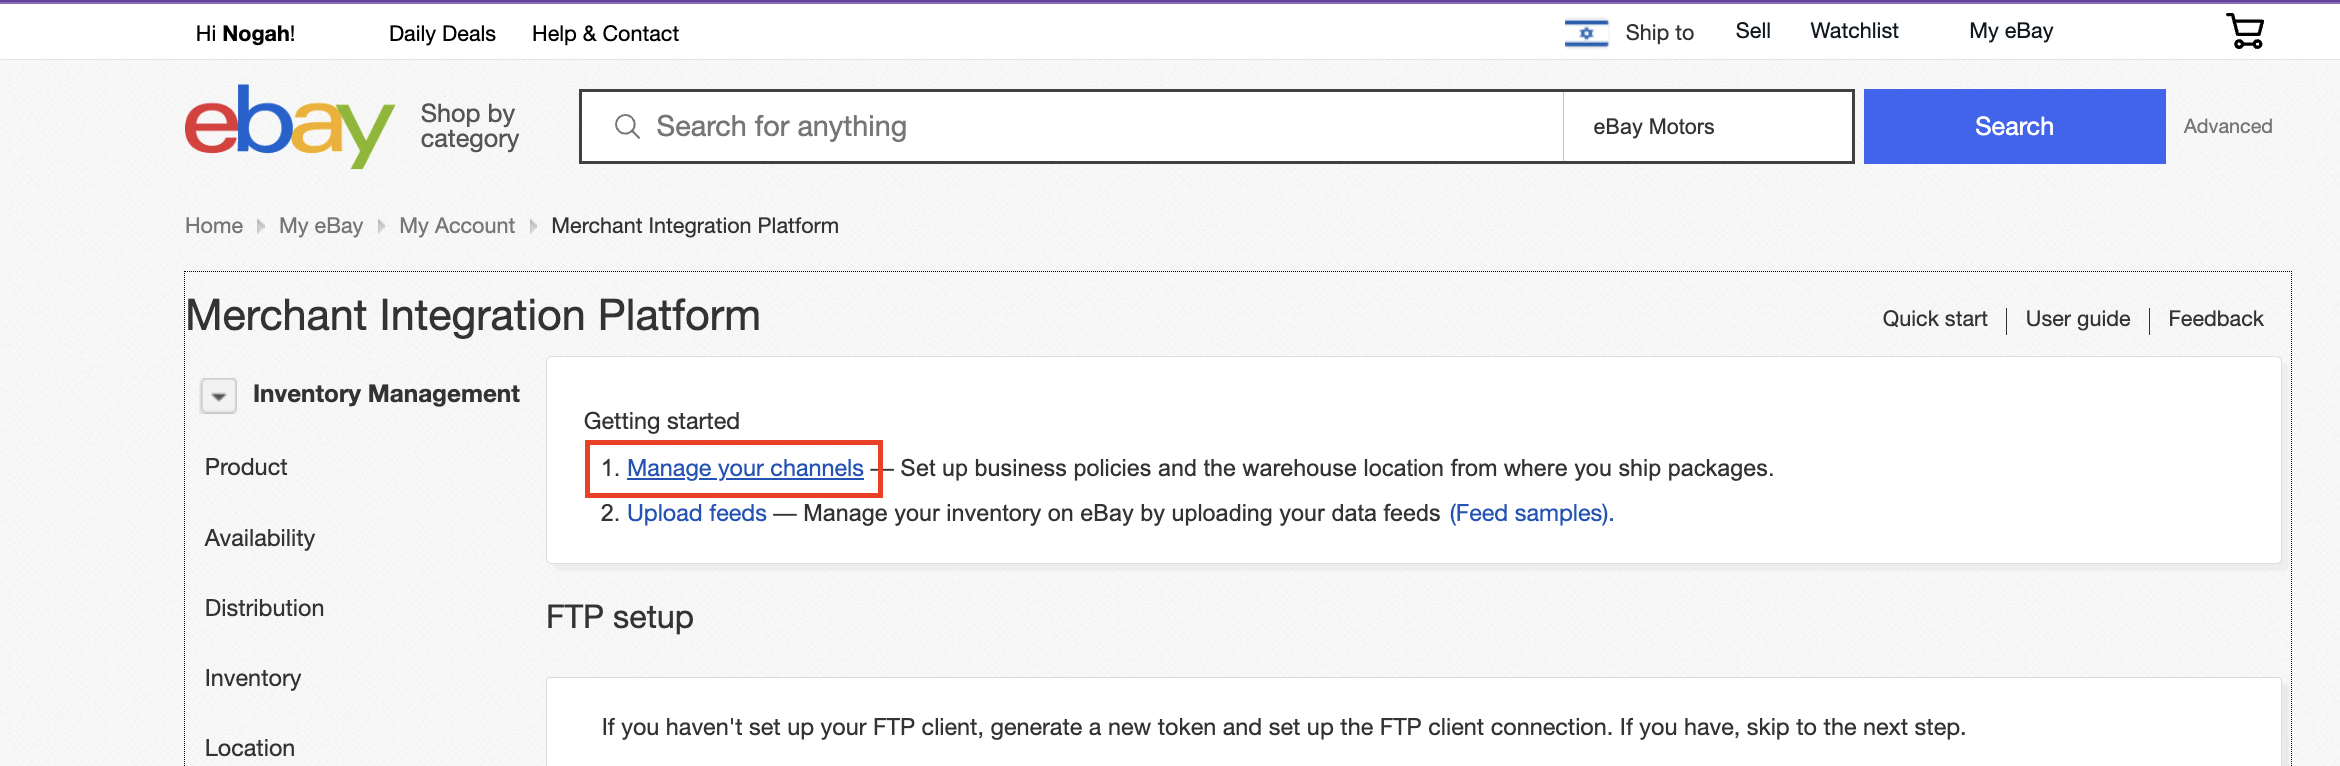Screen dimensions: 2340x766
Task: Open the shopping cart icon
Action: [2245, 31]
